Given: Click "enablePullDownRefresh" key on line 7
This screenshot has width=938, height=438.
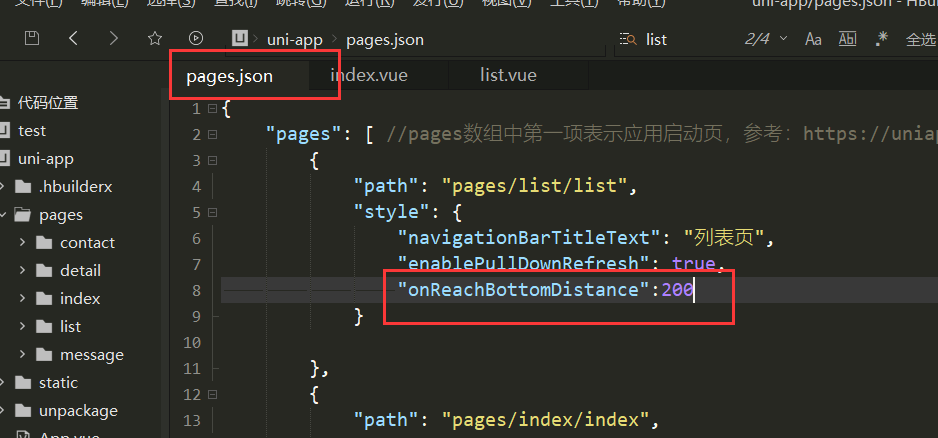Looking at the screenshot, I should pyautogui.click(x=524, y=264).
